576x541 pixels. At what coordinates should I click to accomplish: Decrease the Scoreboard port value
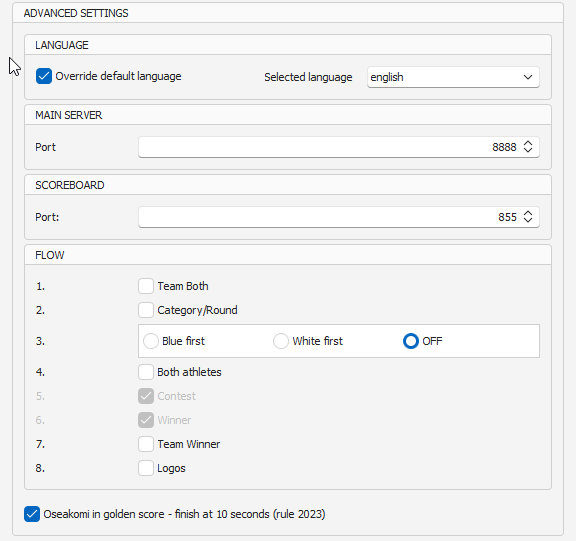point(528,220)
